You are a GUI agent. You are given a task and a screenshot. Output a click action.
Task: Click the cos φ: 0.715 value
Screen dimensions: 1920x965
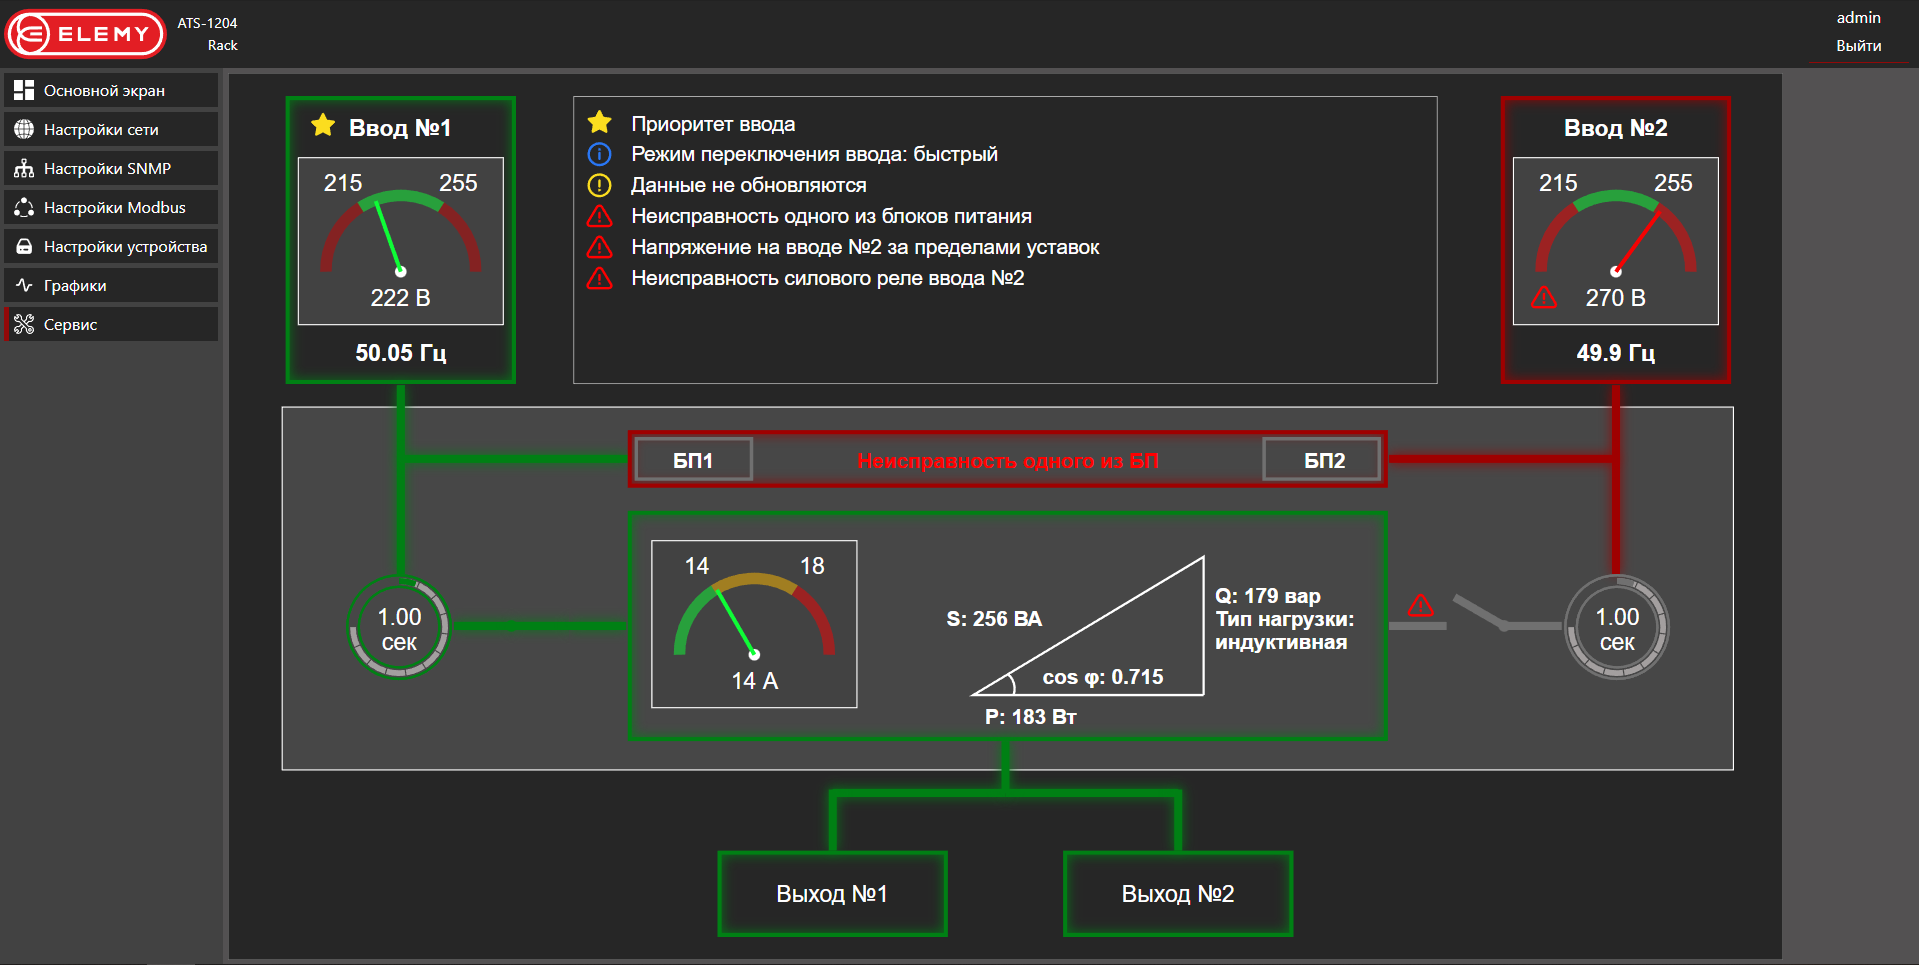pos(1103,677)
